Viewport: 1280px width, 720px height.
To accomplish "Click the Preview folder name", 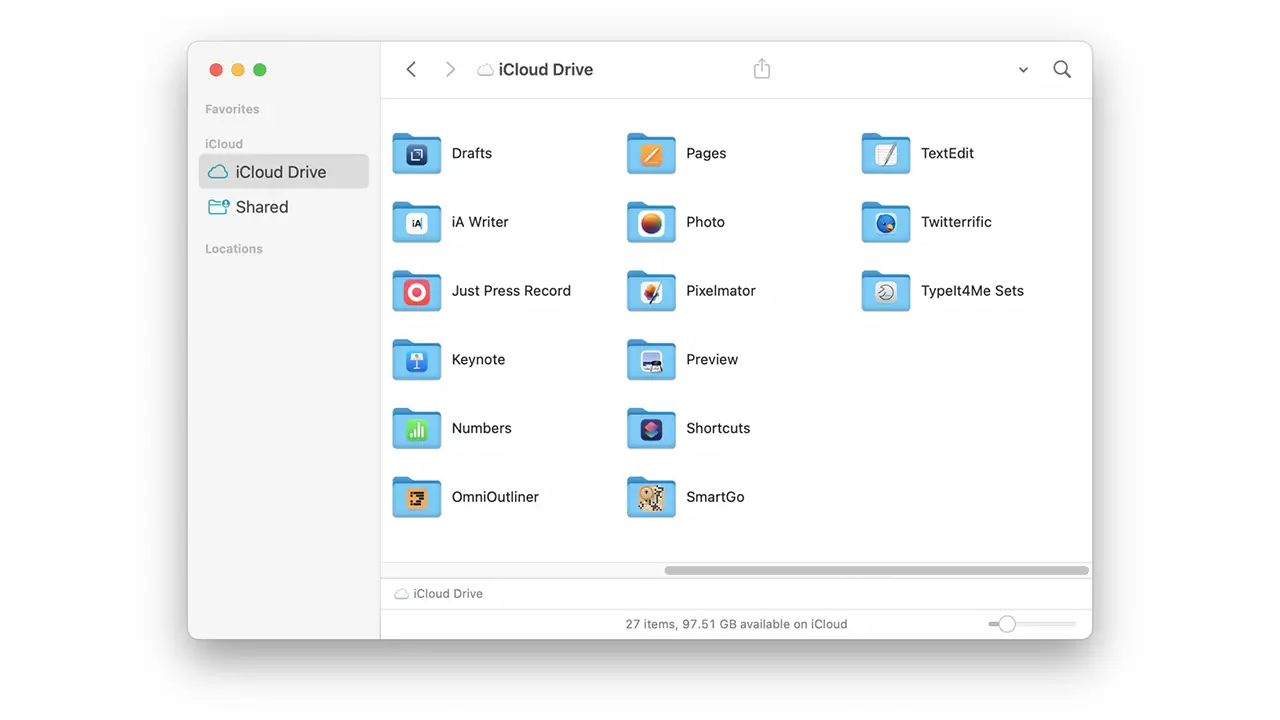I will tap(712, 360).
